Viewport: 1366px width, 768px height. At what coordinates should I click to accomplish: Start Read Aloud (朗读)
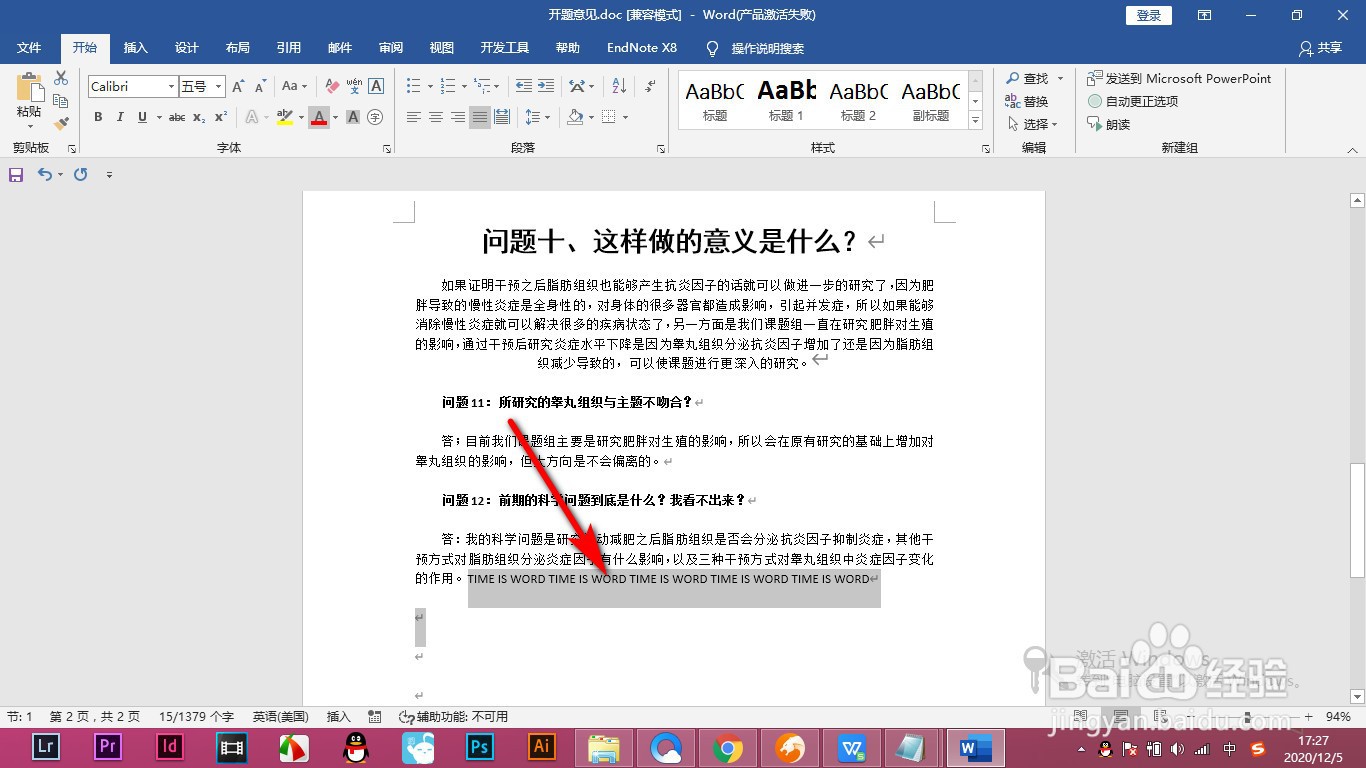pos(1109,124)
